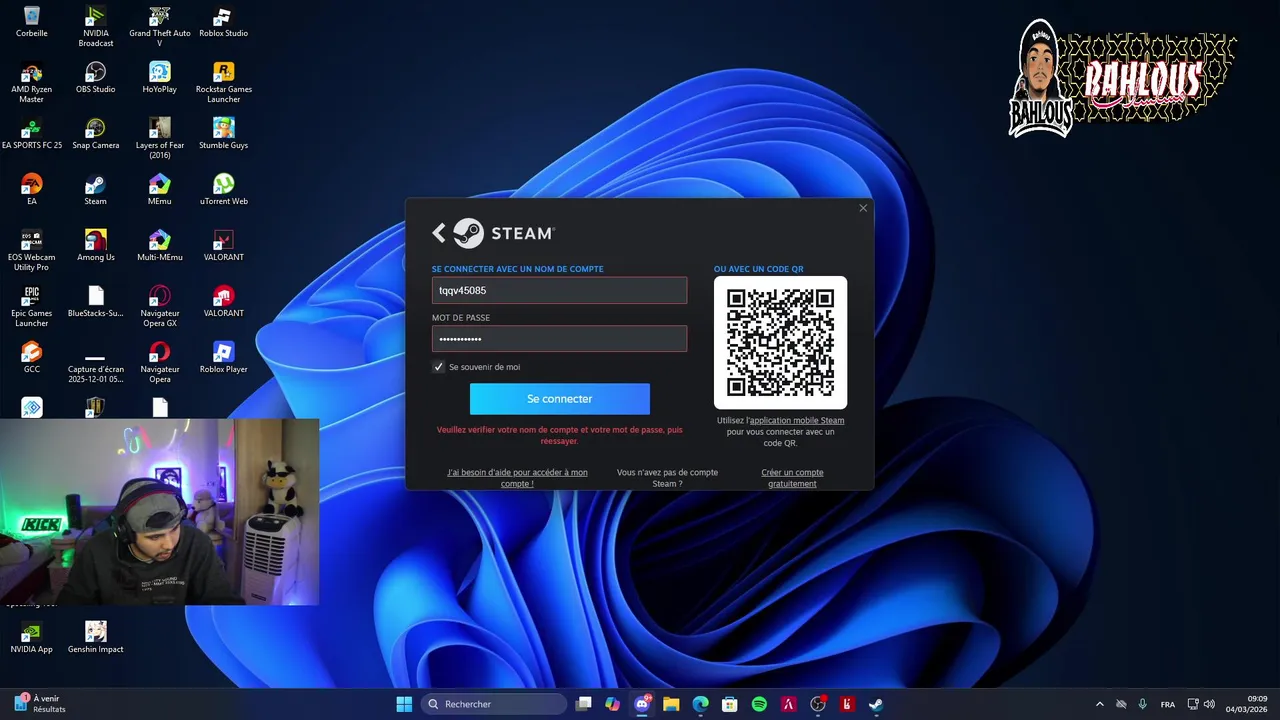This screenshot has width=1280, height=720.
Task: Select Epic Games Launcher shortcut
Action: click(32, 307)
